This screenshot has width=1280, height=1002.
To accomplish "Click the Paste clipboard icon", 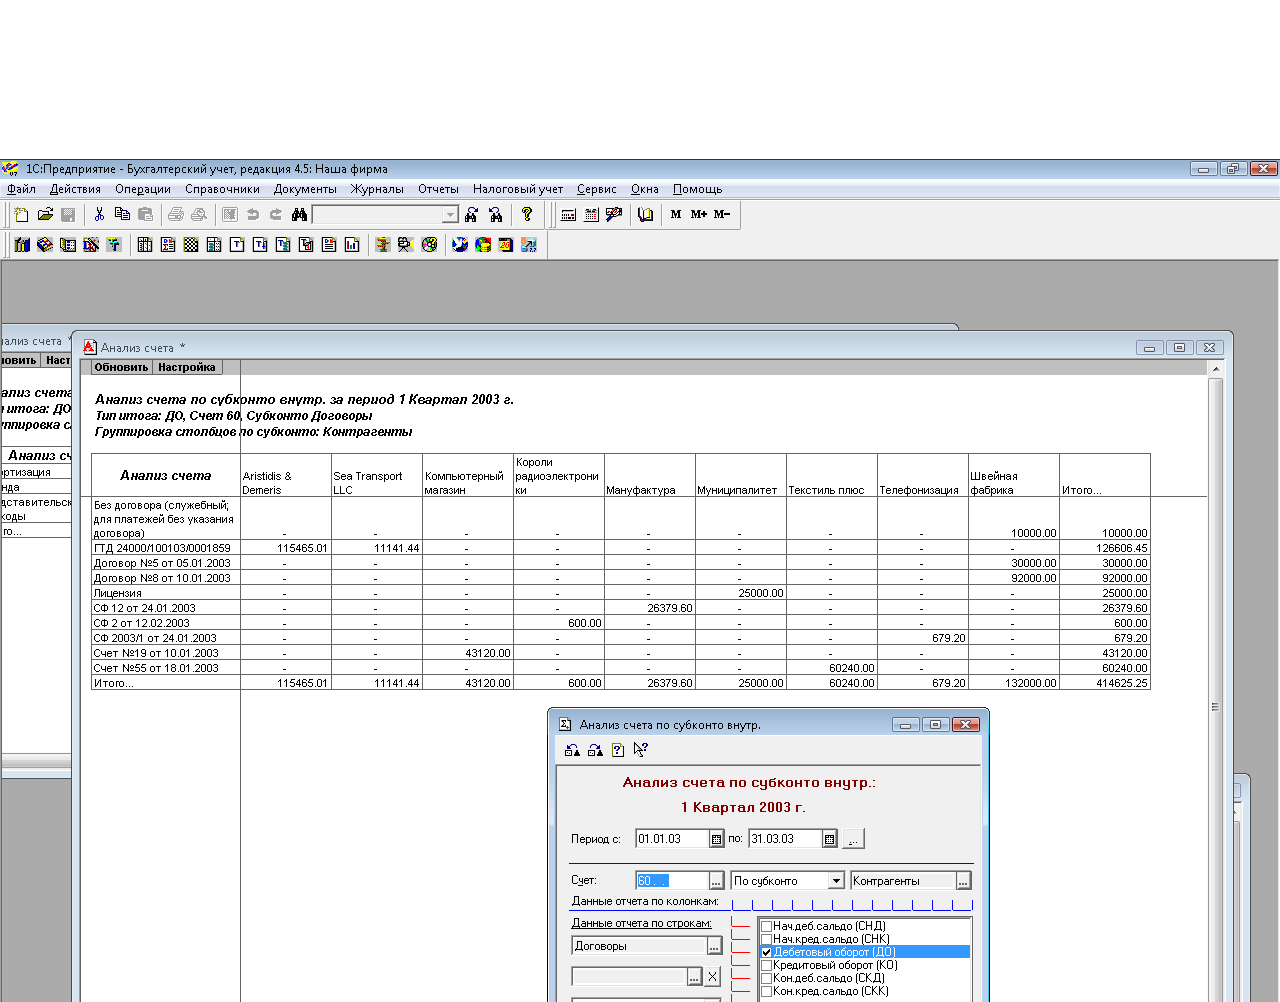I will click(x=145, y=214).
